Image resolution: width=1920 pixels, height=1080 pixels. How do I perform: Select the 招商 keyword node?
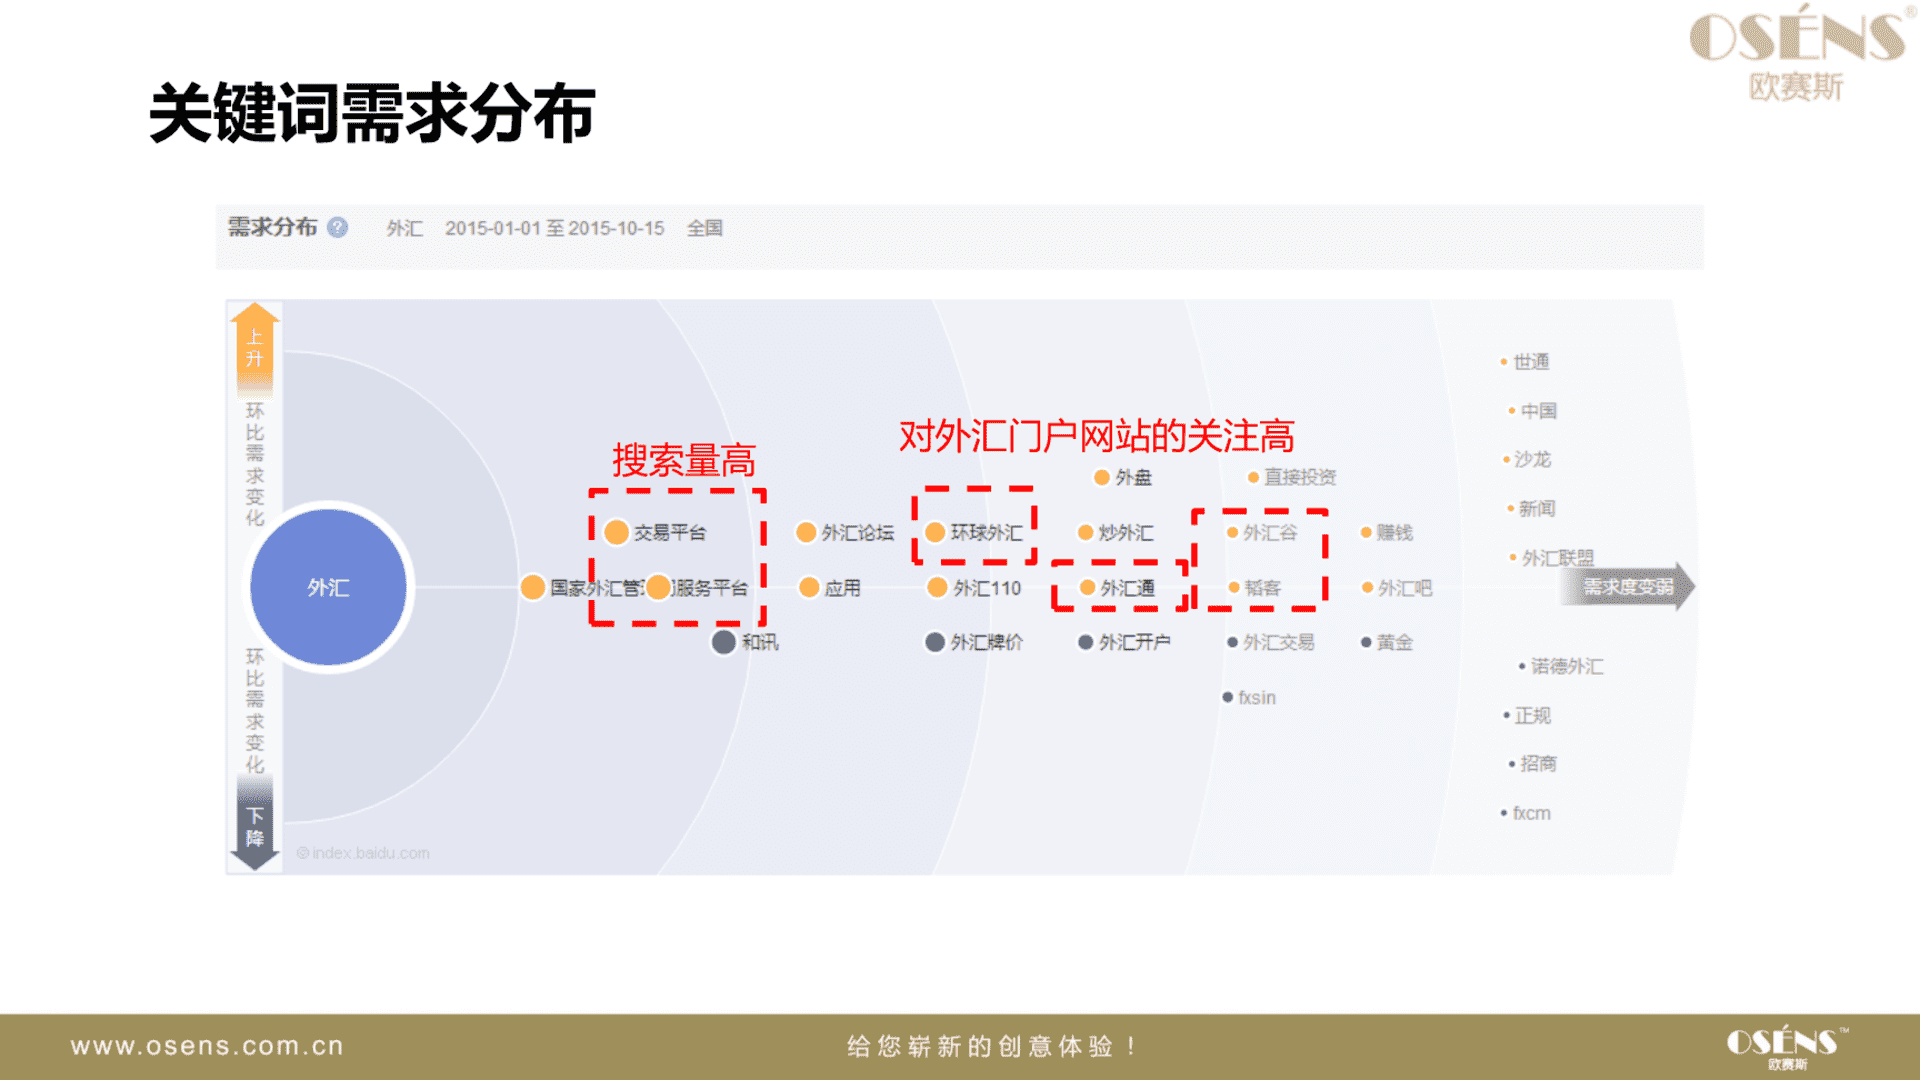(x=1533, y=763)
